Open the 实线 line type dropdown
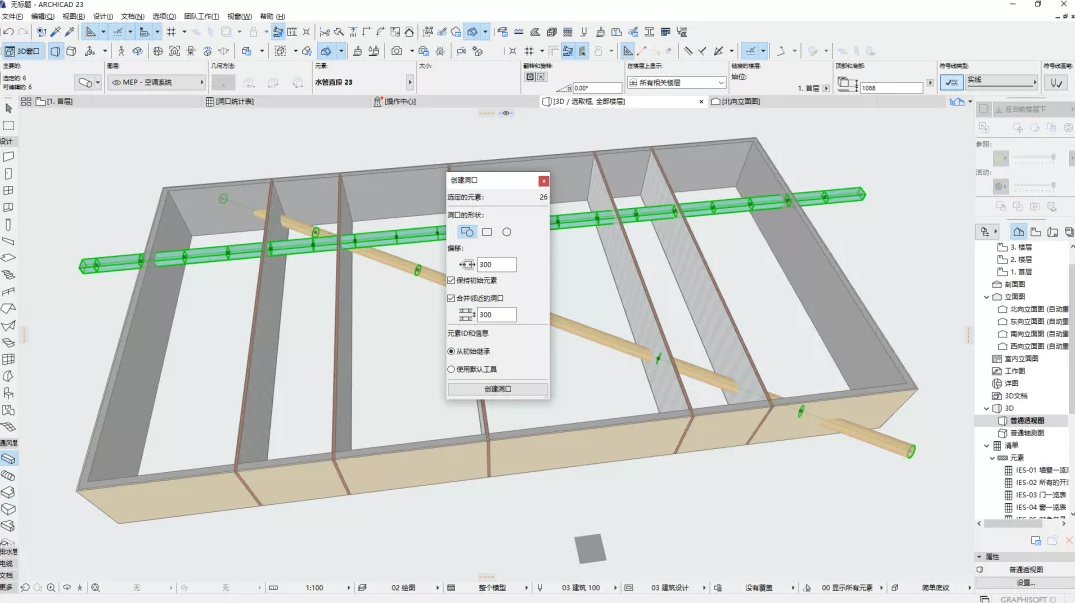 (x=1001, y=81)
